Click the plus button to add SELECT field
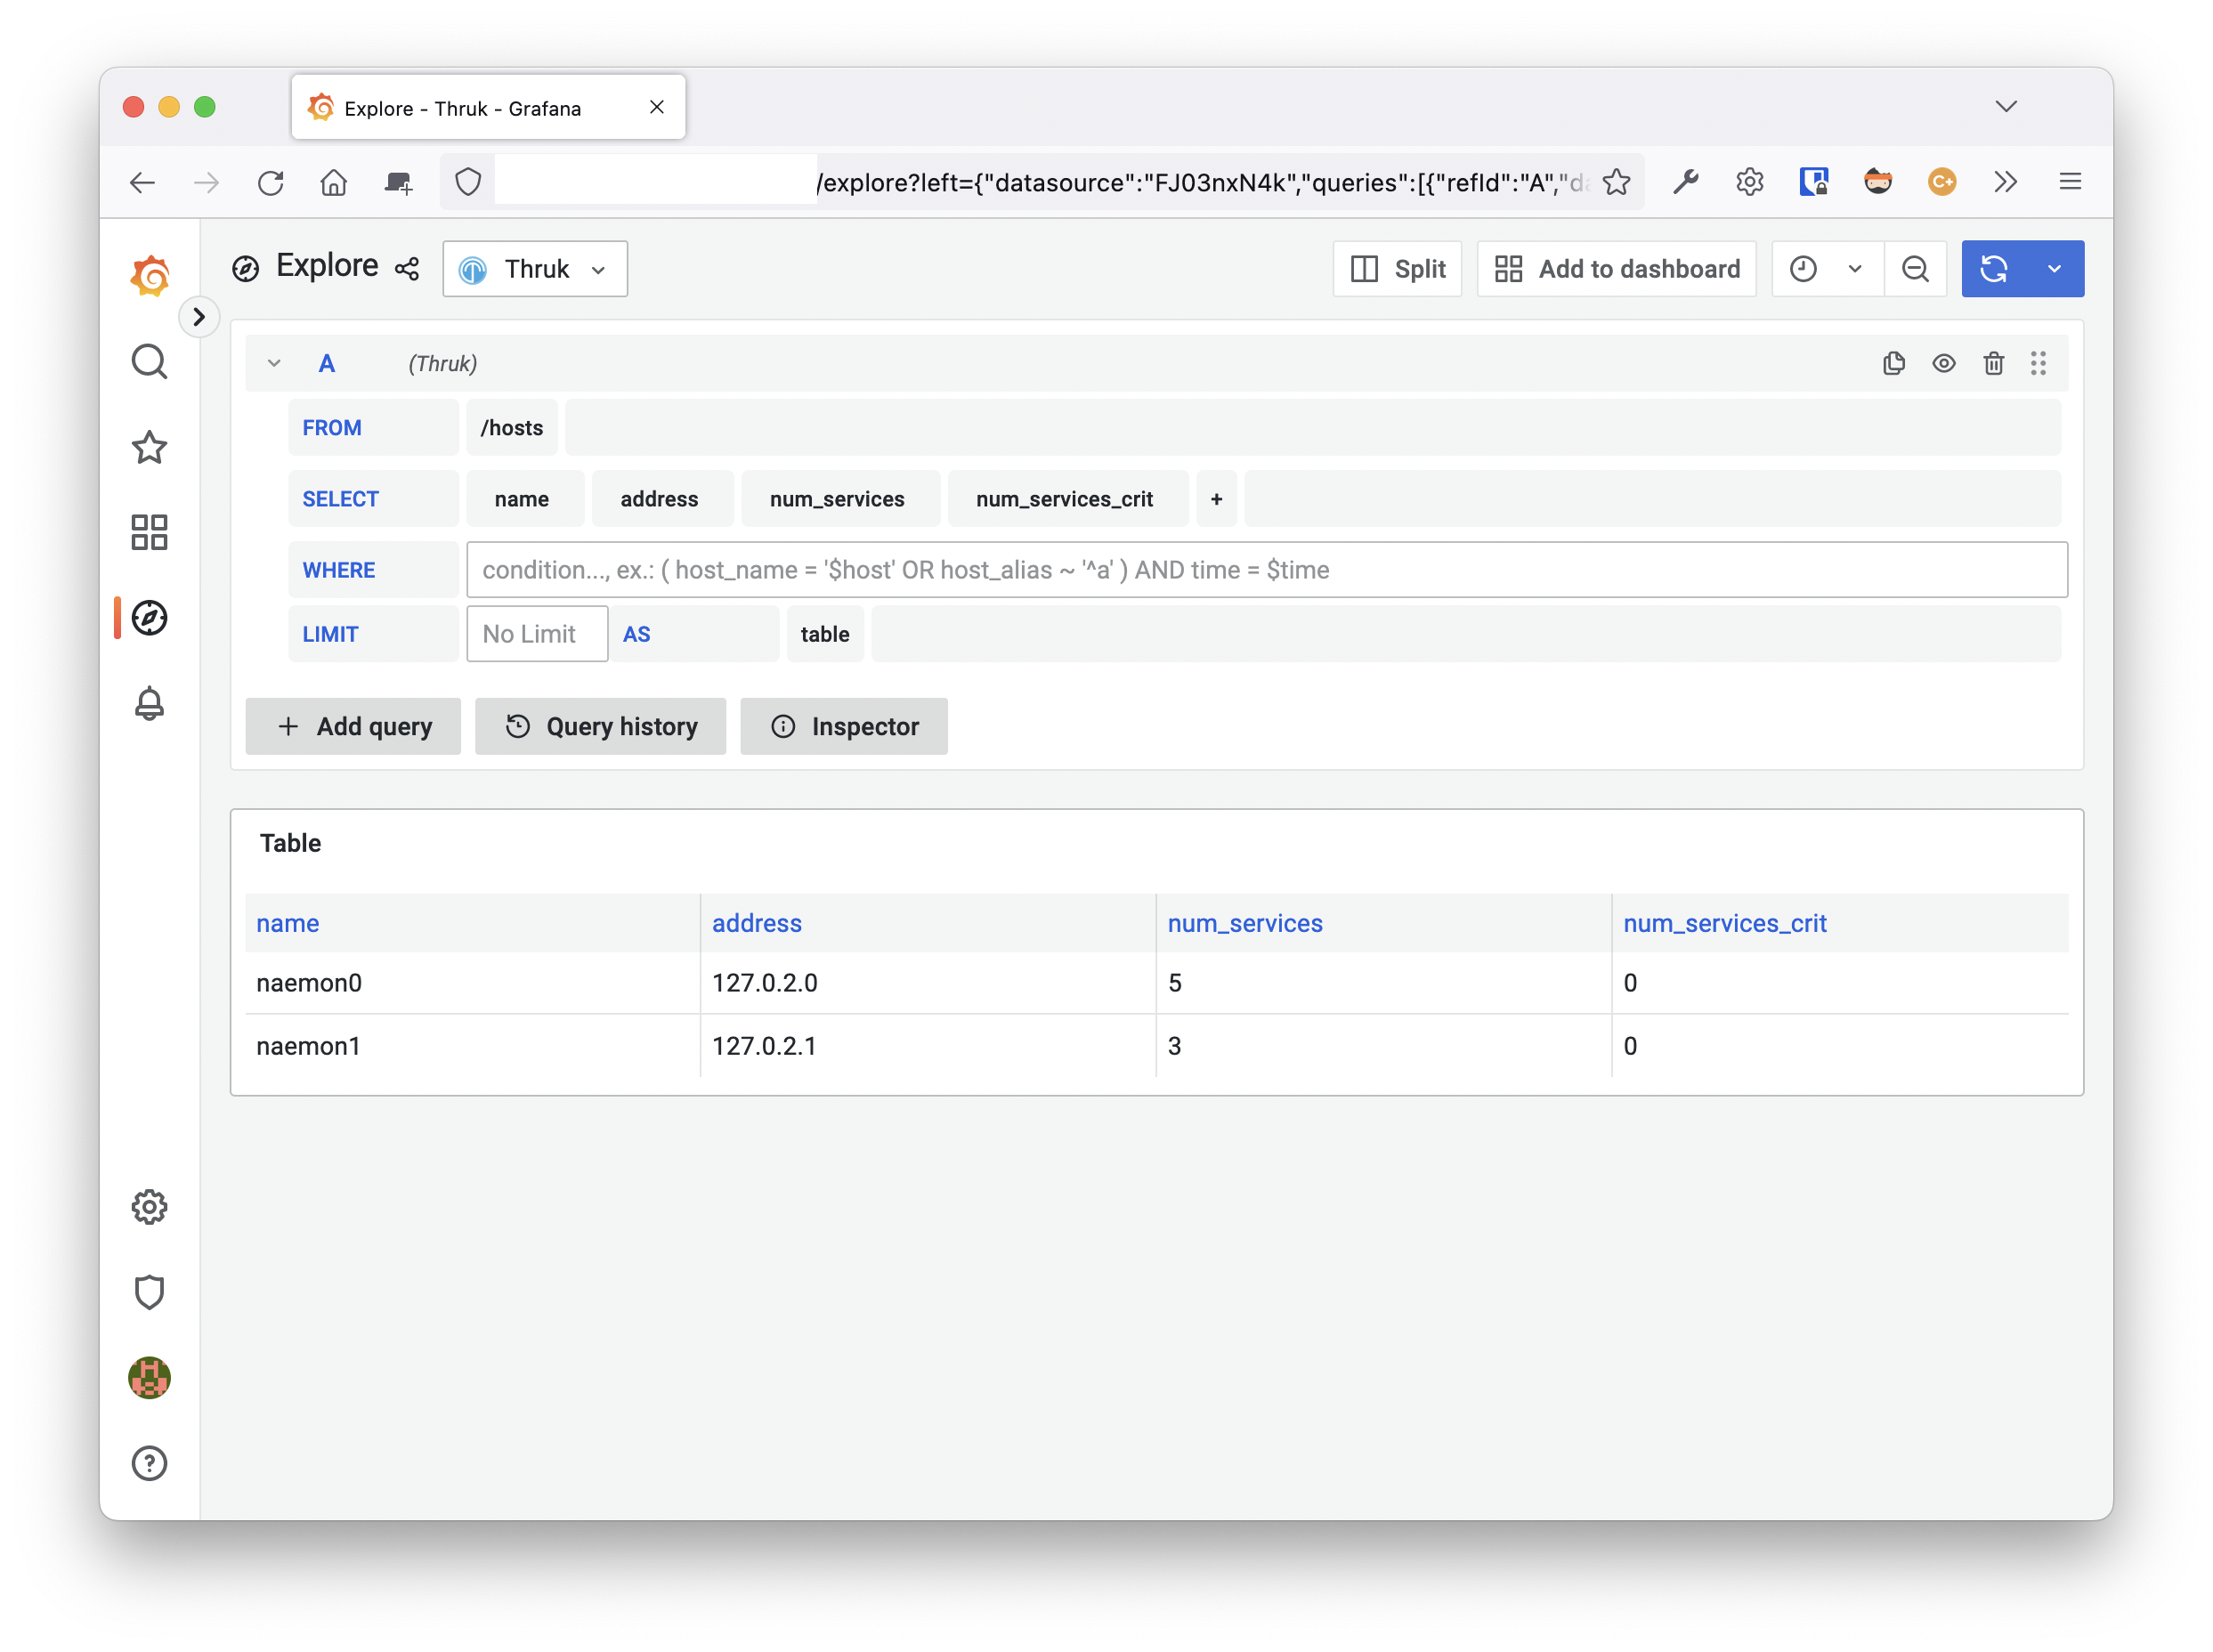 [1217, 499]
